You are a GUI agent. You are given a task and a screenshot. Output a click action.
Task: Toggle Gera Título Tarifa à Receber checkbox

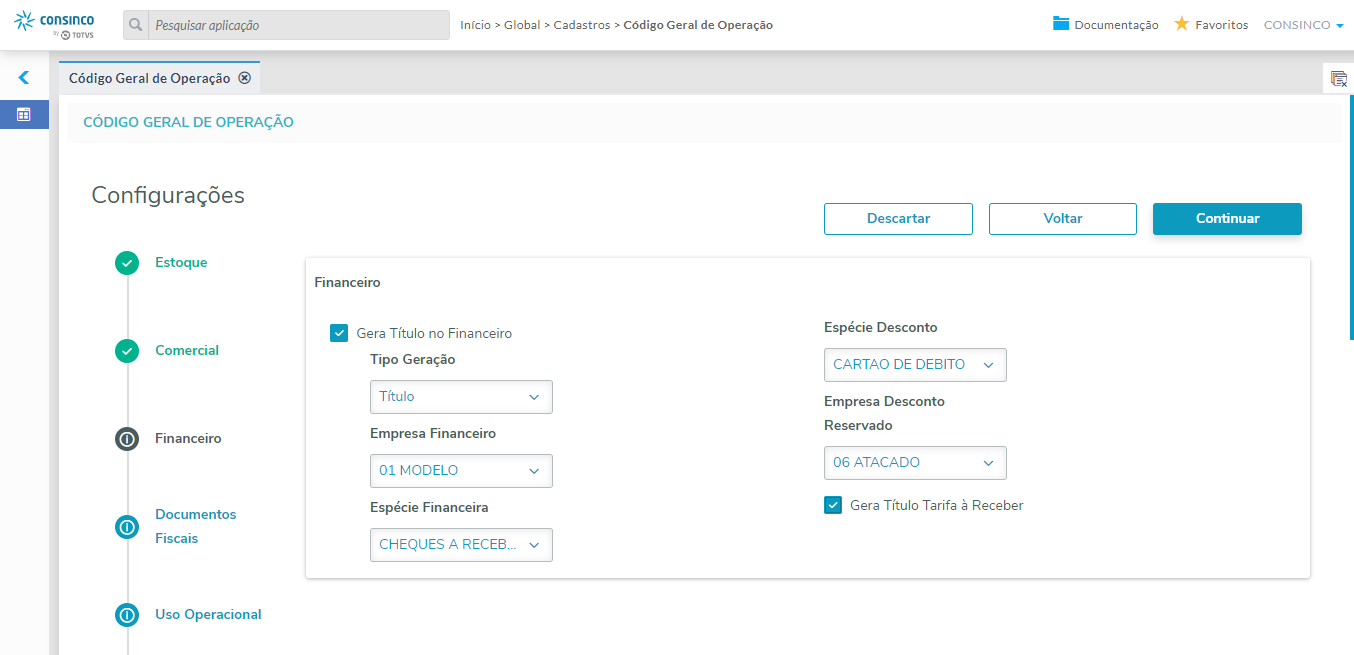coord(833,505)
